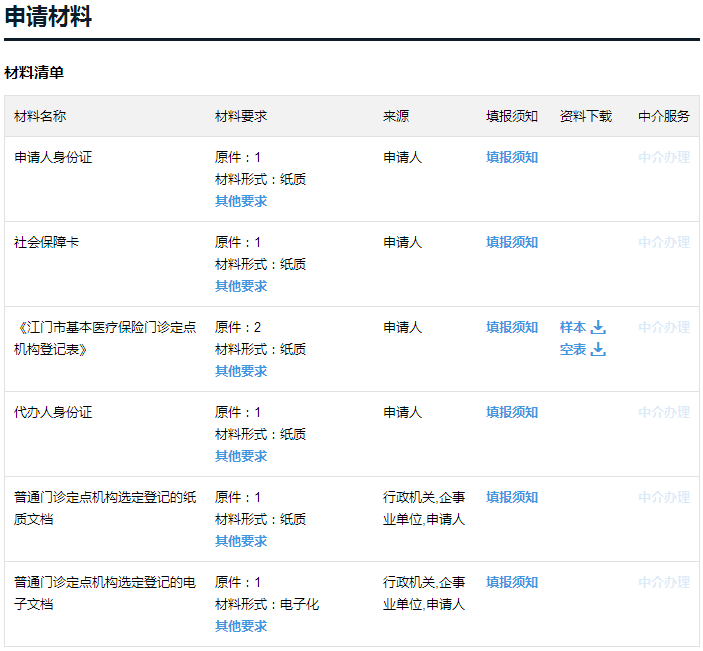View 其他要求 for 代办人身份证
Screen dimensions: 703x651
[x=241, y=456]
